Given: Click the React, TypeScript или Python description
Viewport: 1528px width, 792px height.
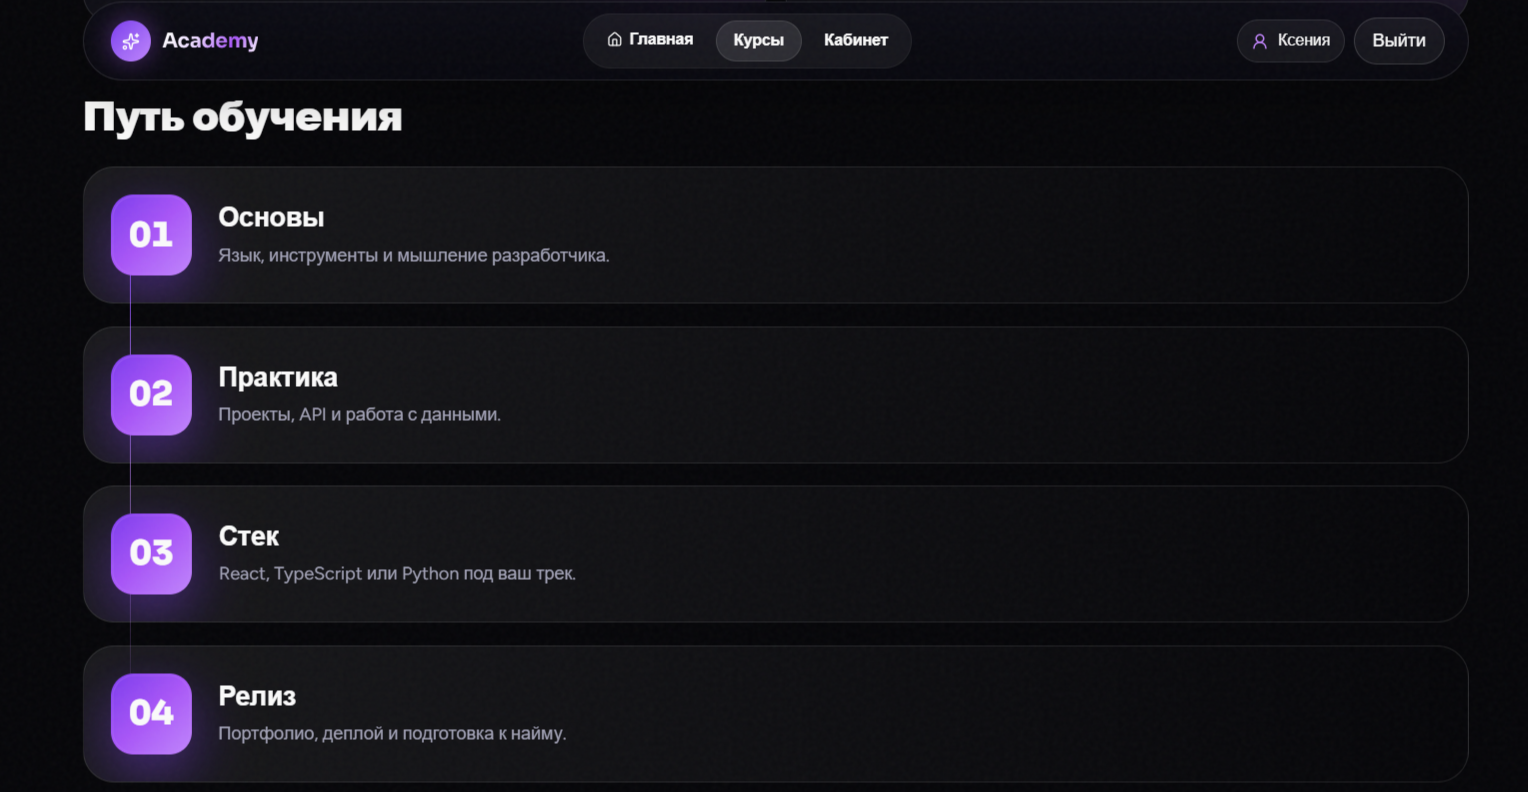Looking at the screenshot, I should [397, 574].
